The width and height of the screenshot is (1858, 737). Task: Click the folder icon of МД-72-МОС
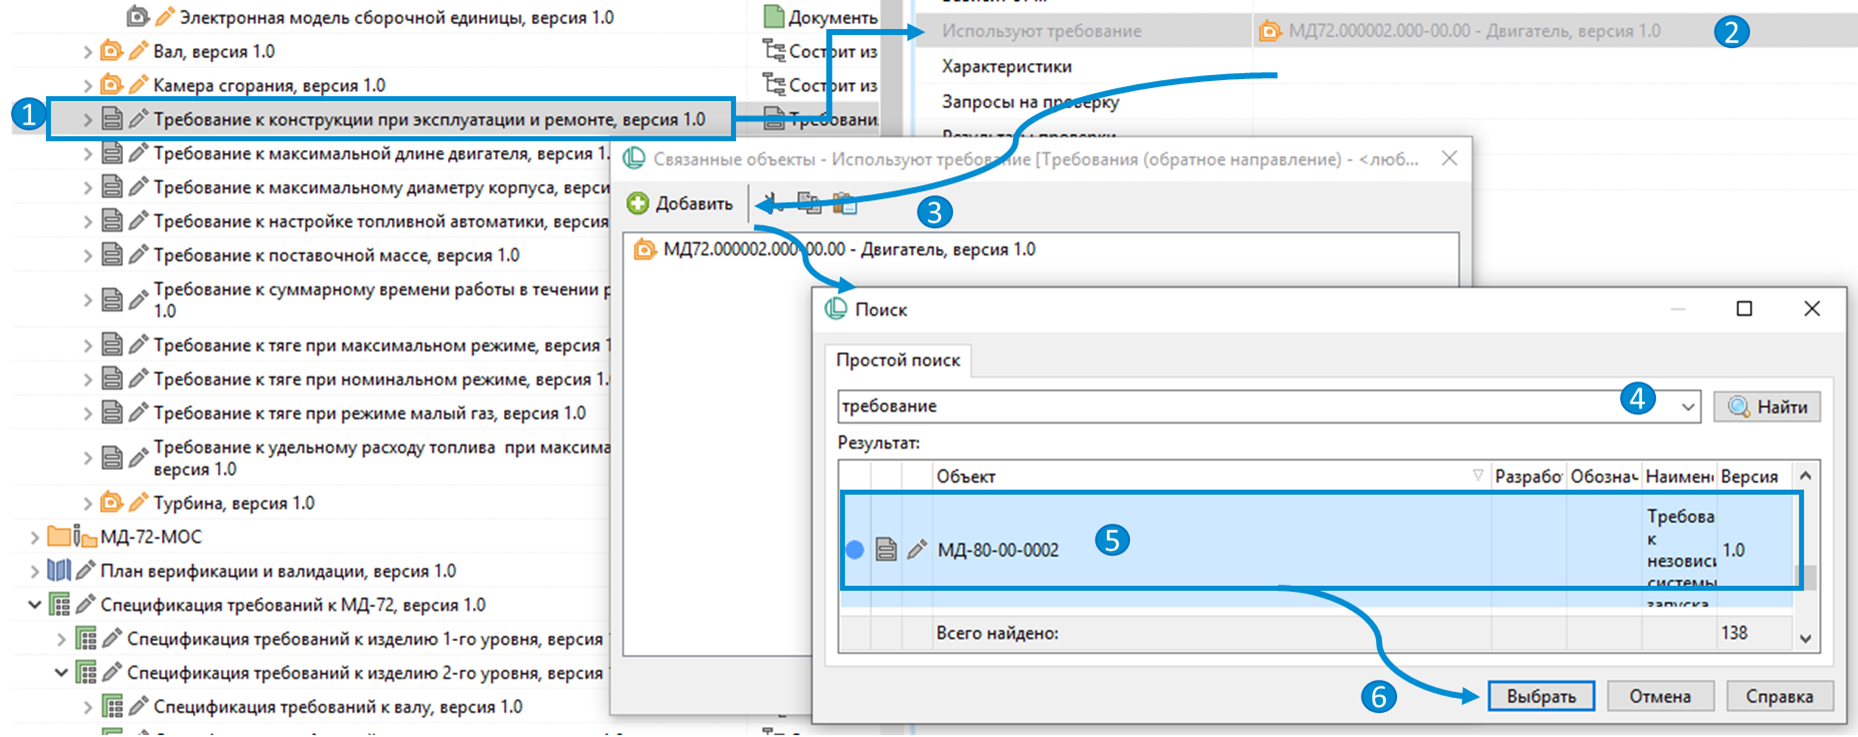pos(61,537)
